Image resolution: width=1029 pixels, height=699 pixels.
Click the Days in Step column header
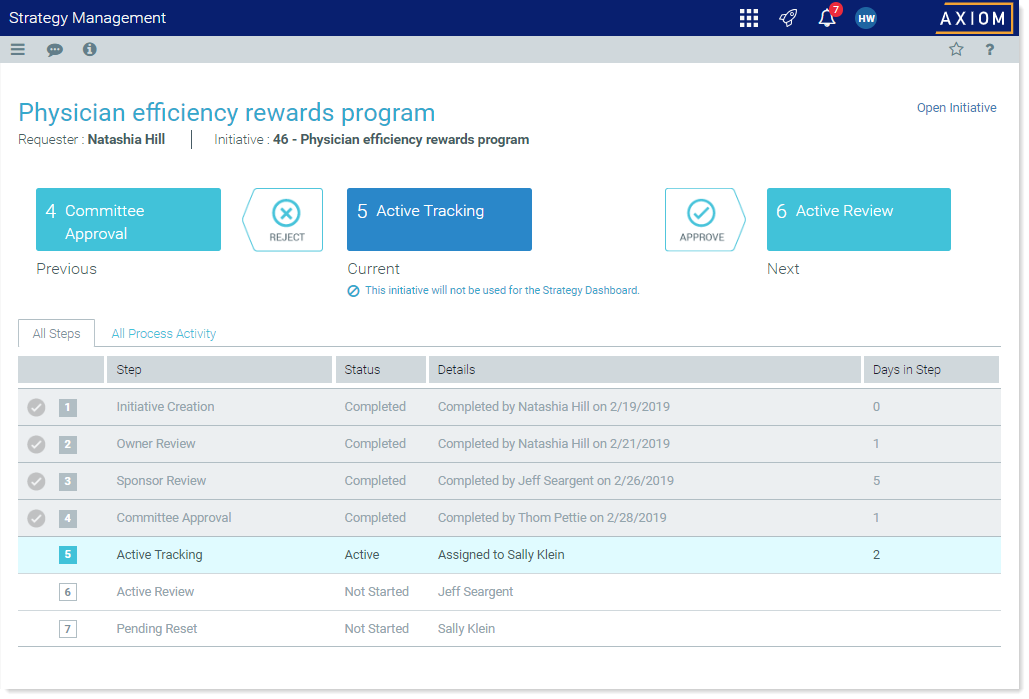pos(906,370)
